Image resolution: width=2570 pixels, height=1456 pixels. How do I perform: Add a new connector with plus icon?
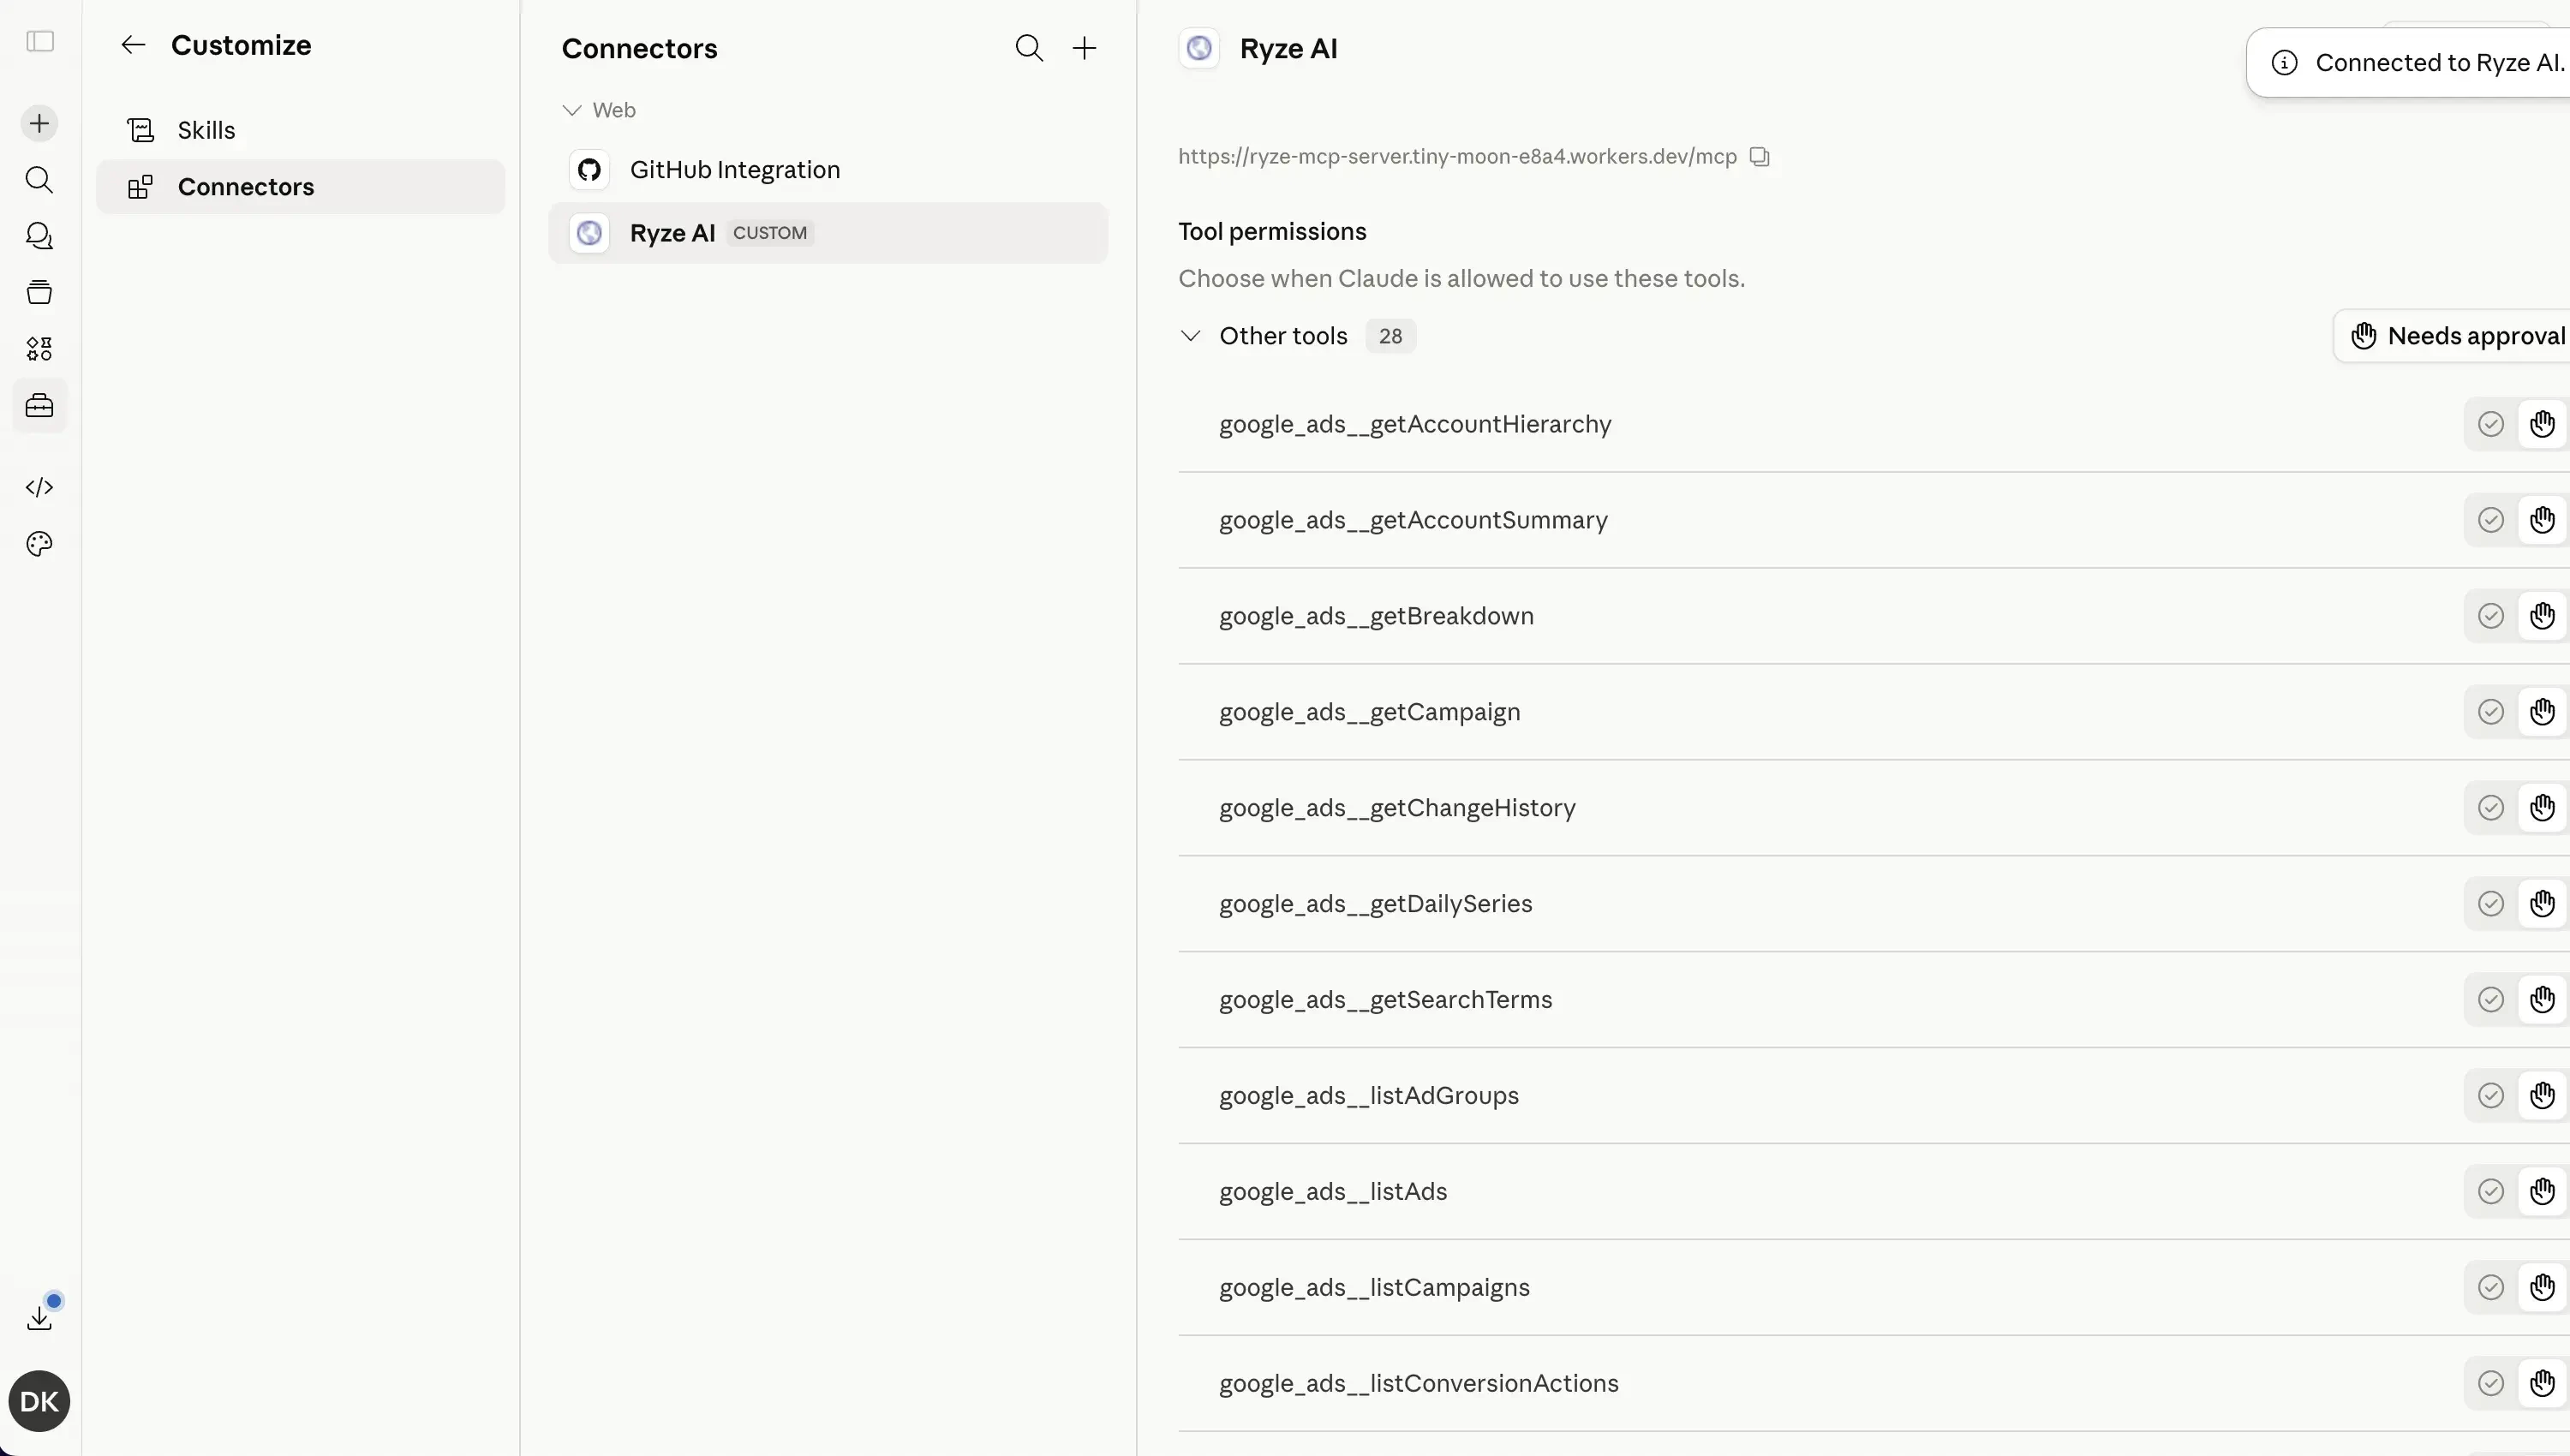pos(1084,48)
